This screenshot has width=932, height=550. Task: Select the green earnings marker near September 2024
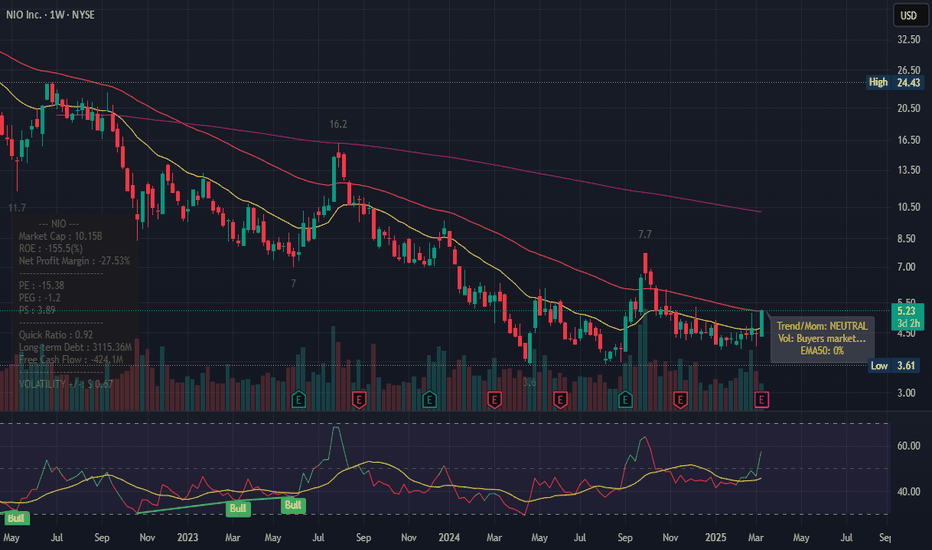point(625,400)
